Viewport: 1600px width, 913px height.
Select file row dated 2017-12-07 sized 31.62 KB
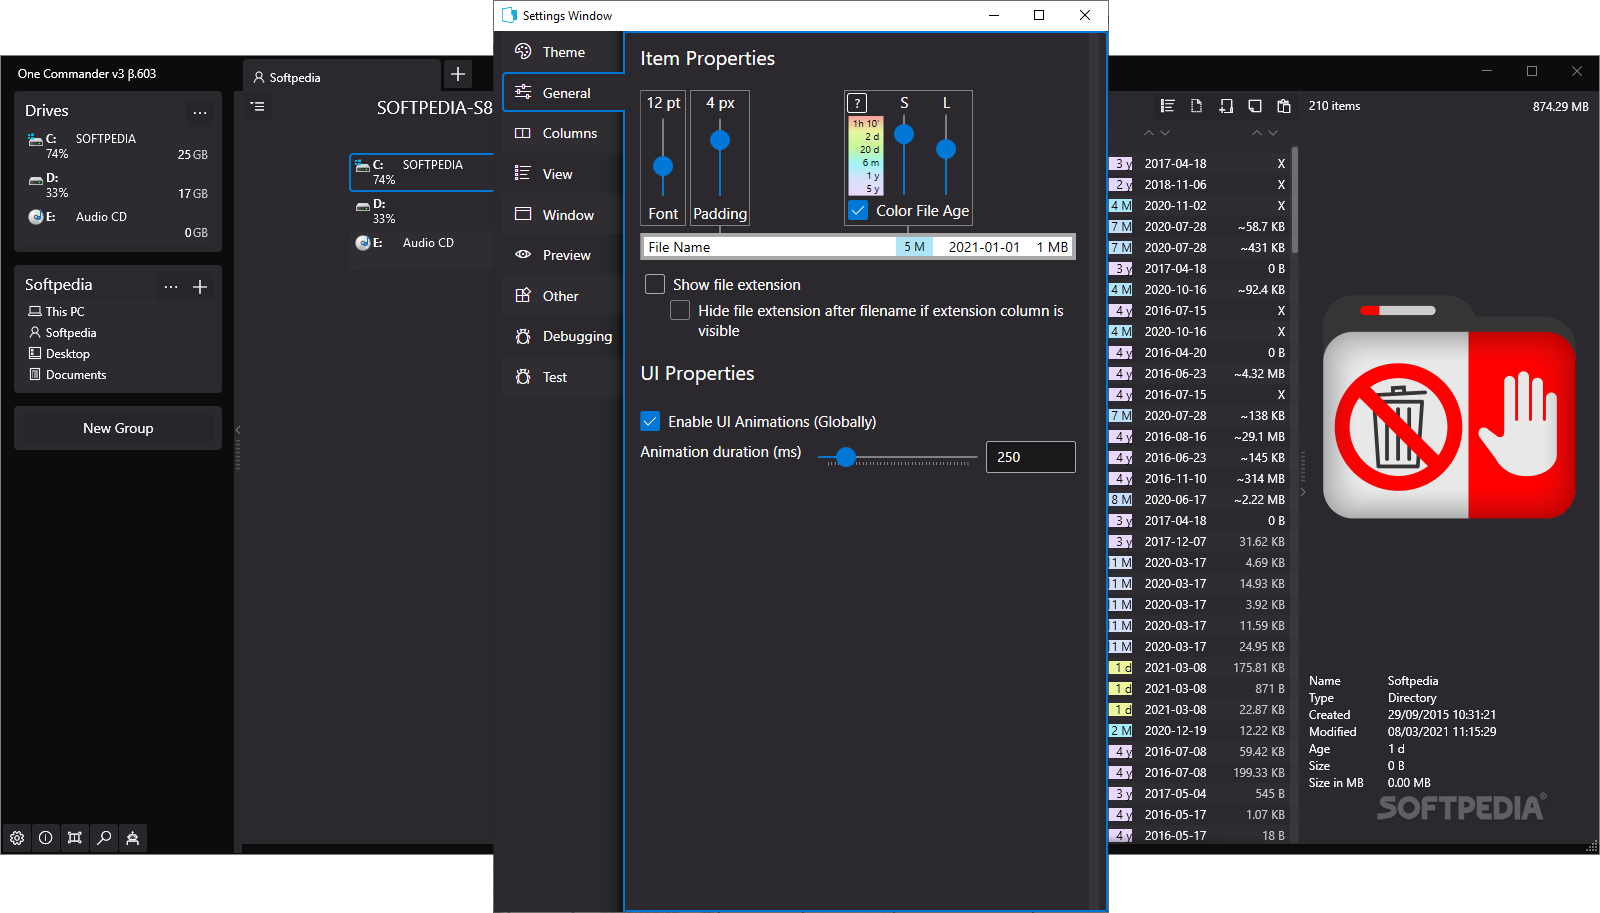tap(1198, 542)
